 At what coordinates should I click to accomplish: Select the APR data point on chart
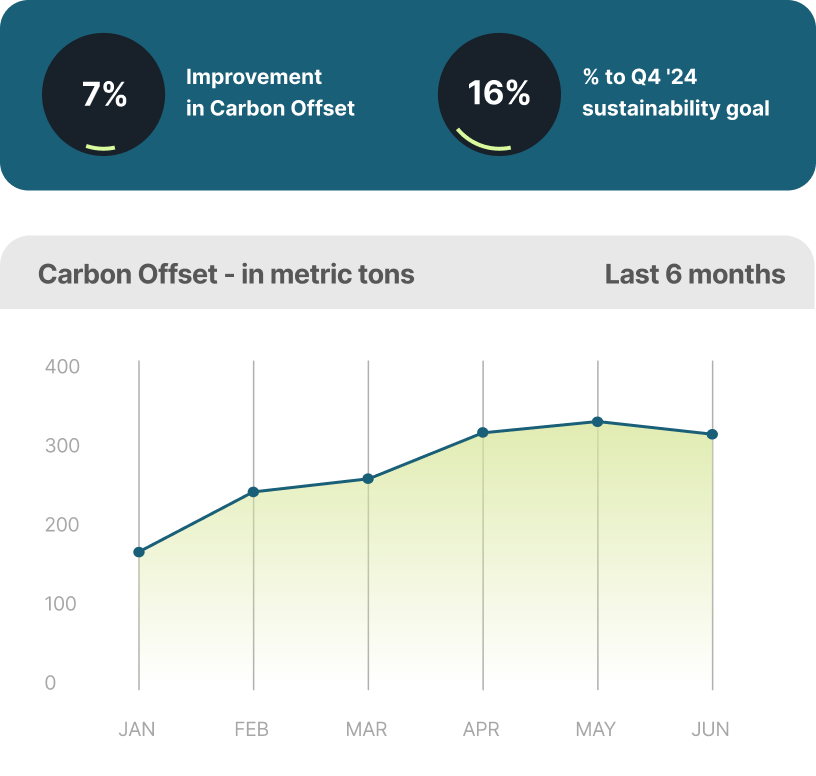pos(483,432)
